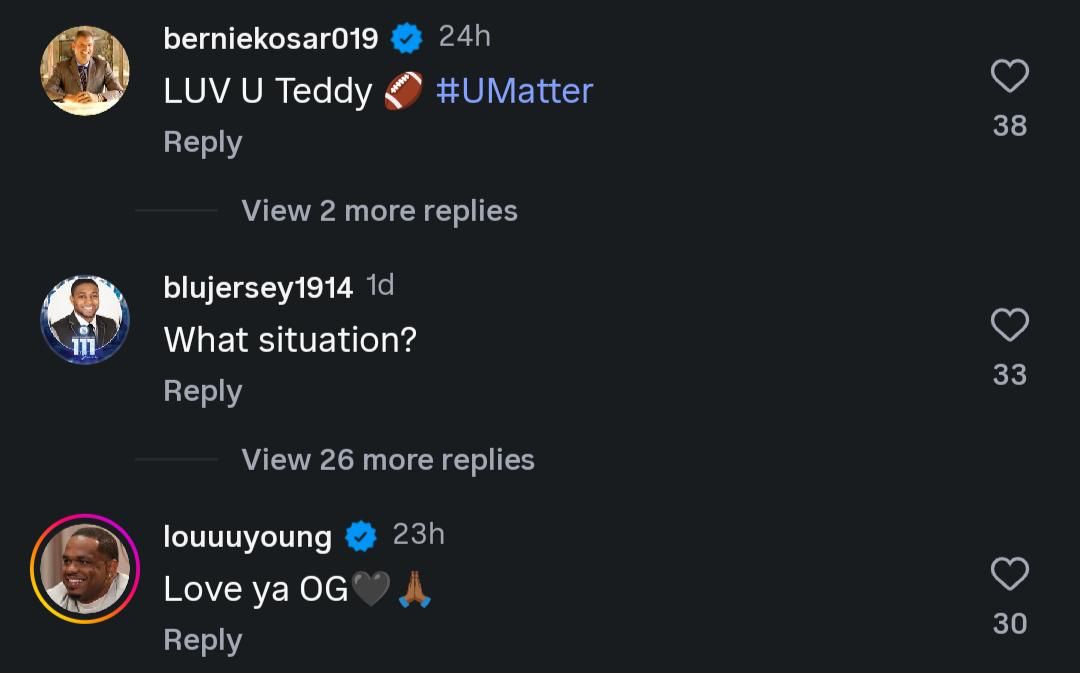Reply to blujersey1914's comment
Viewport: 1080px width, 673px height.
click(203, 391)
